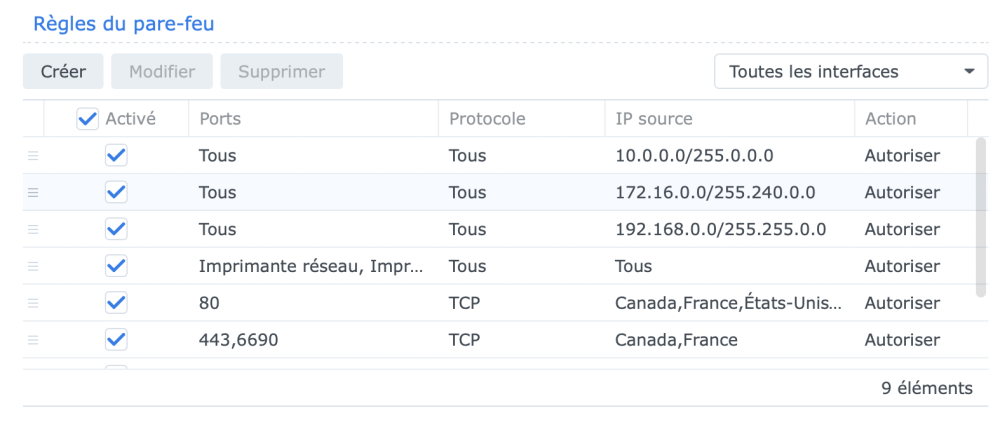Sort by the Ports column header
The image size is (1000, 422).
coord(312,119)
